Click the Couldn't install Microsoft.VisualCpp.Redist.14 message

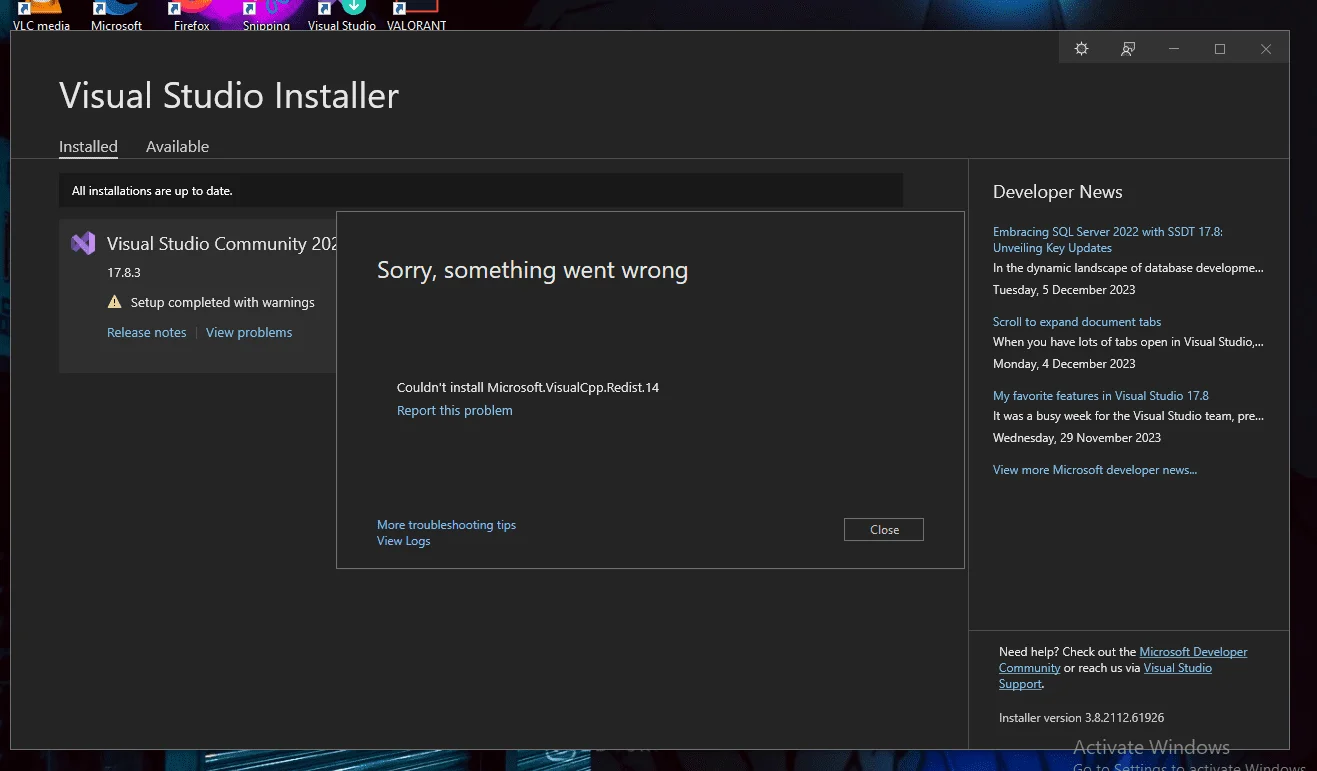coord(528,388)
